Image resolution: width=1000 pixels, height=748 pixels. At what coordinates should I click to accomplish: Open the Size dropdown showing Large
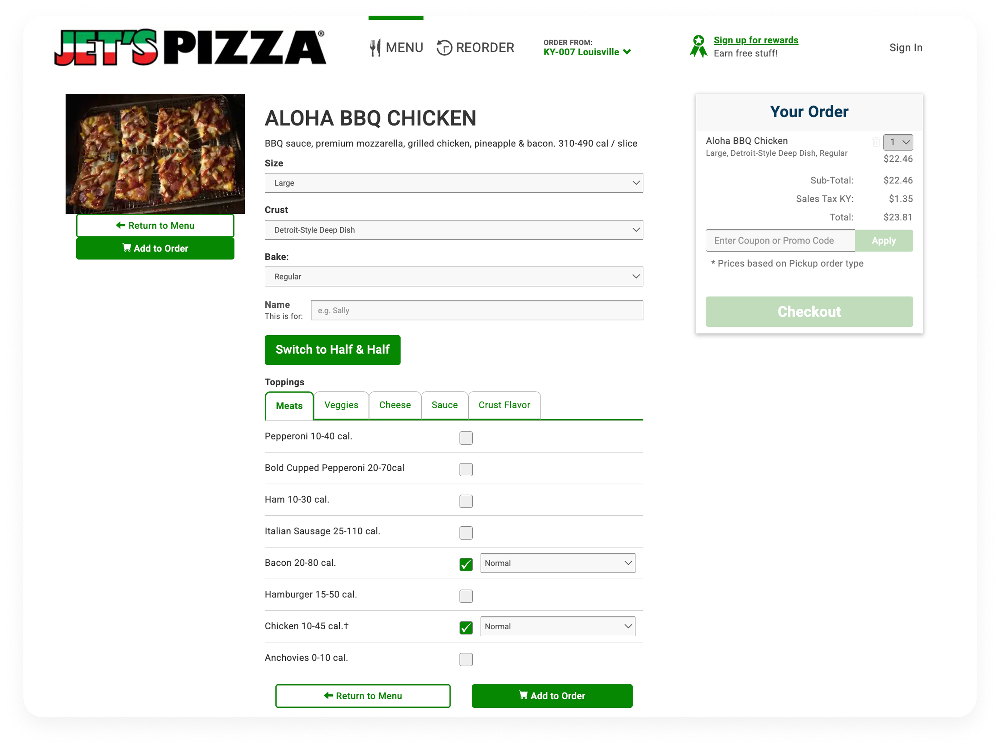point(453,183)
